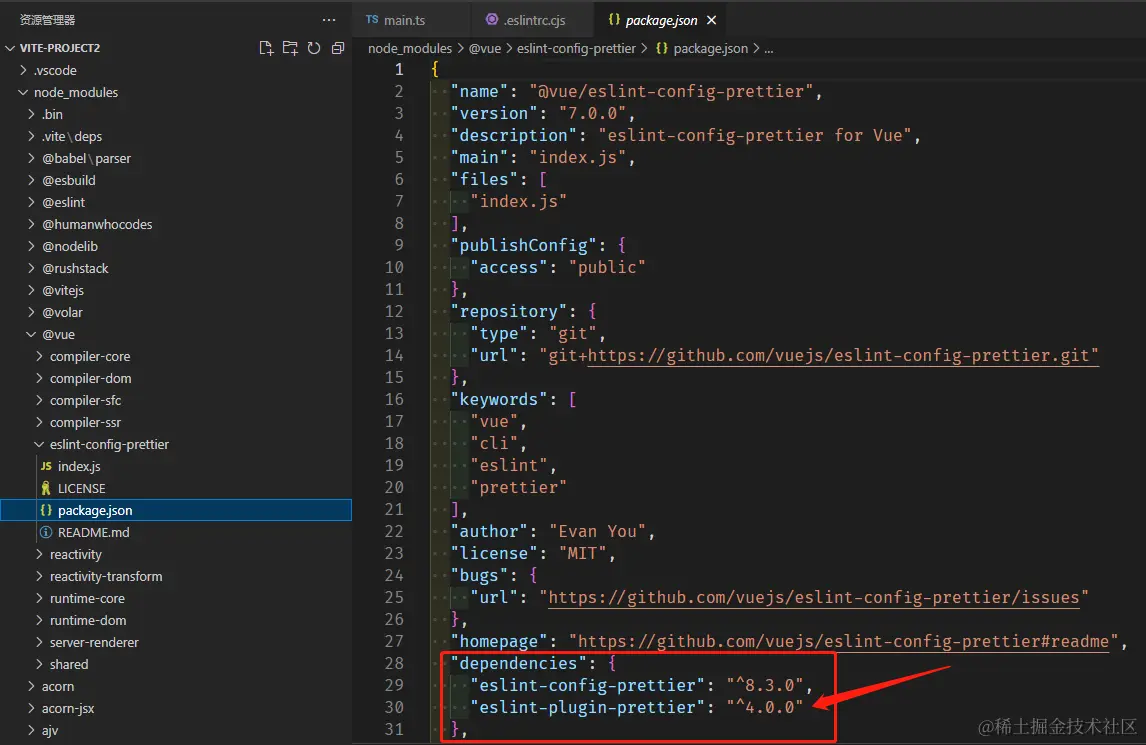Click the "publishConfig" key on line 9
The width and height of the screenshot is (1146, 745).
click(523, 245)
